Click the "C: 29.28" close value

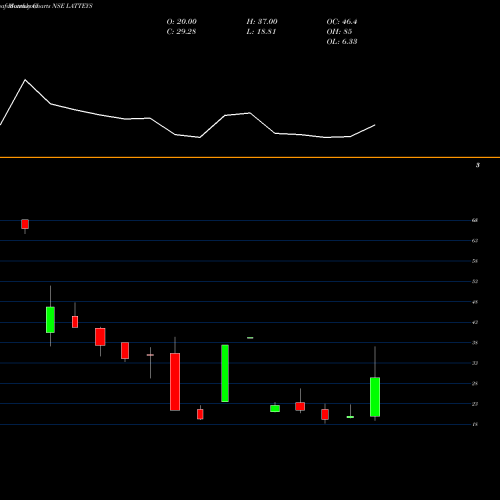click(181, 32)
